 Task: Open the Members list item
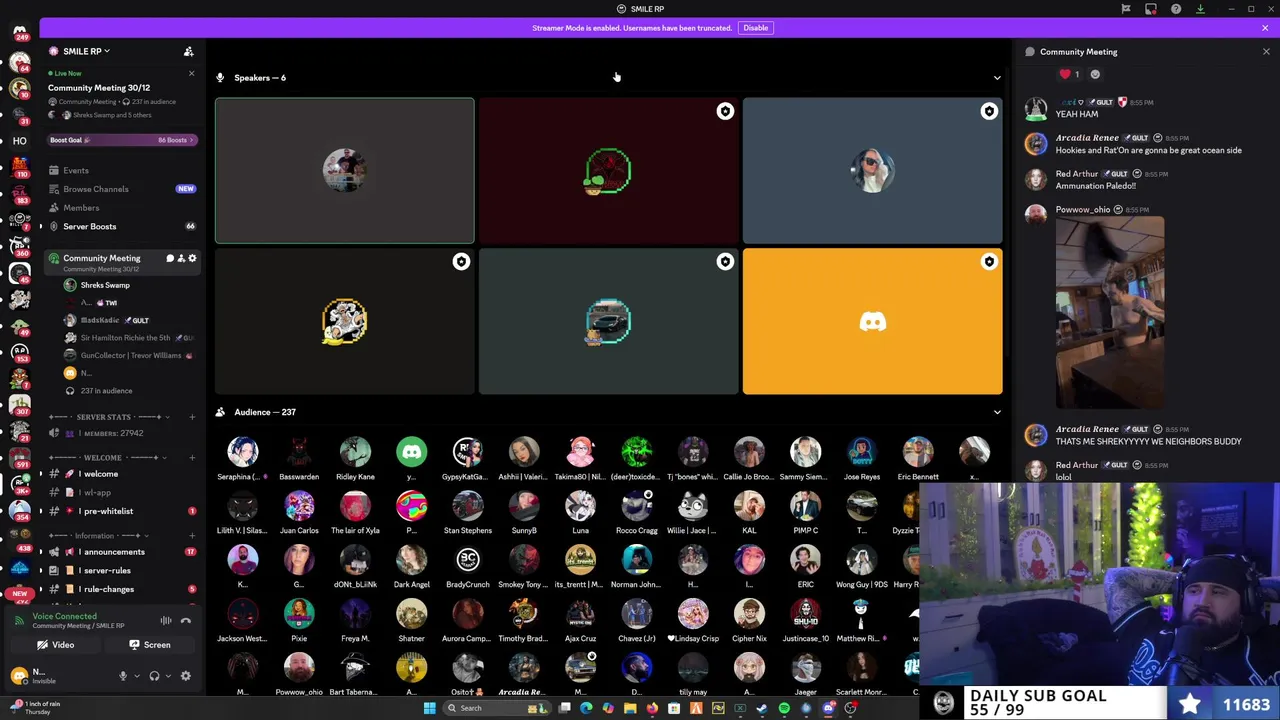pos(81,208)
